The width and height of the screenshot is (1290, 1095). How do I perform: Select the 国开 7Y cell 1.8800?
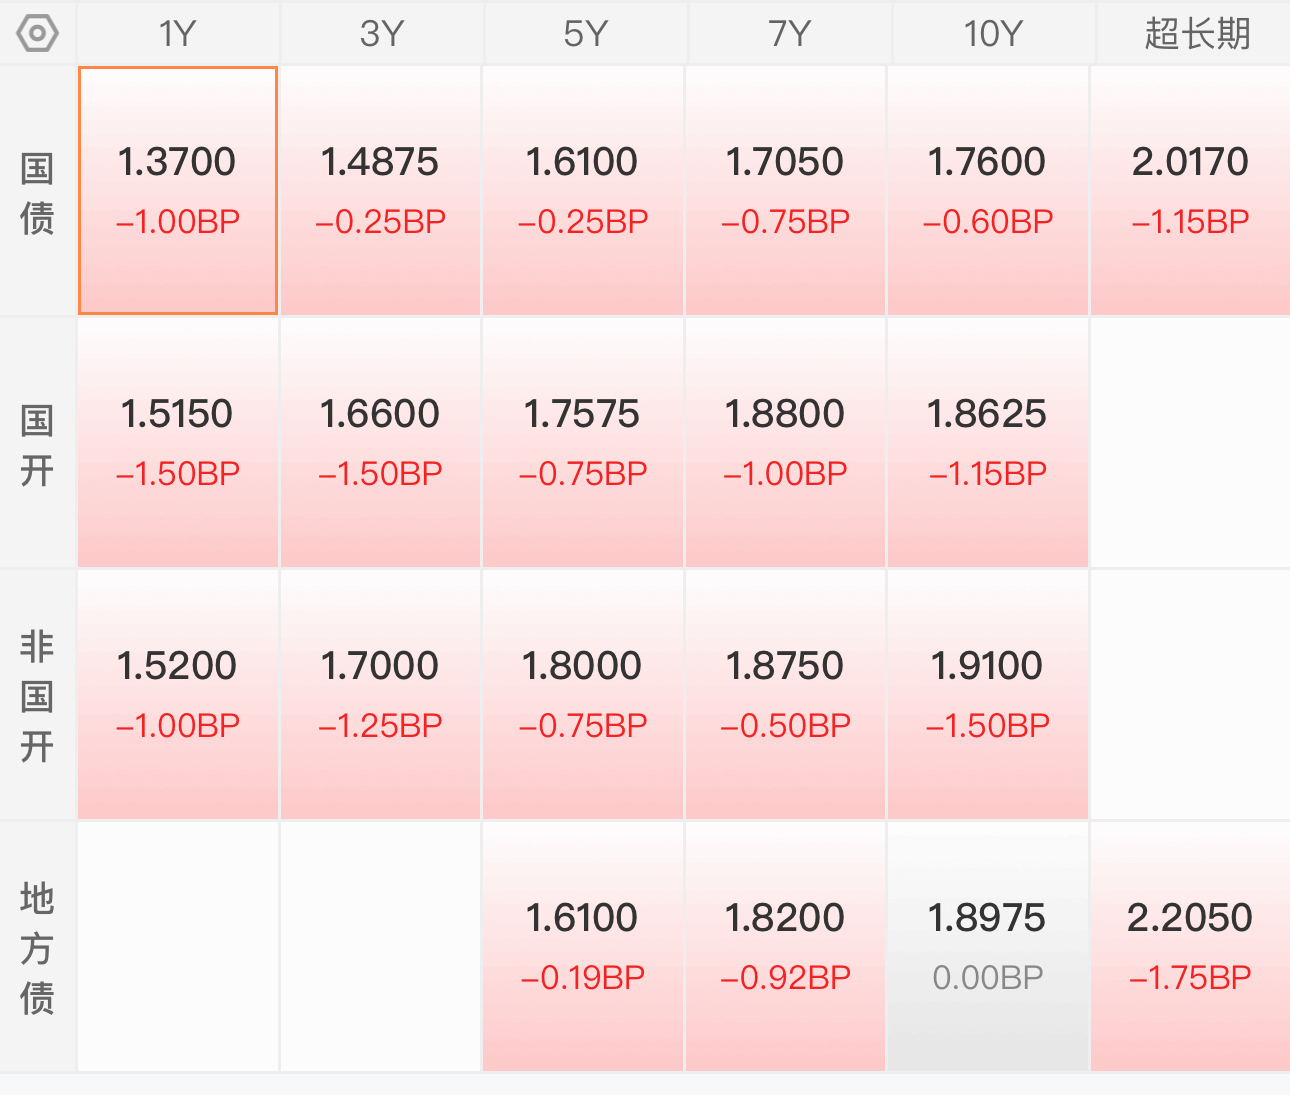click(785, 443)
